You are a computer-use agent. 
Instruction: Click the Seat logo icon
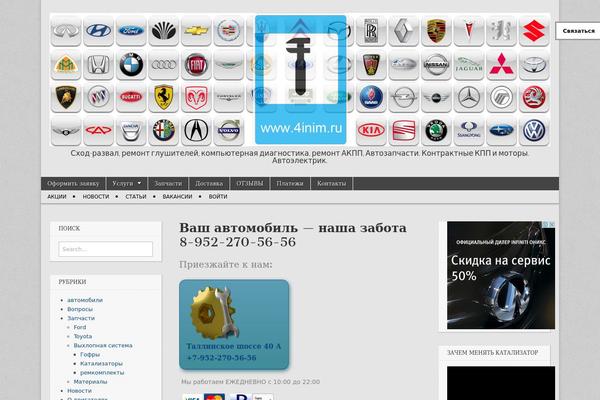403,131
